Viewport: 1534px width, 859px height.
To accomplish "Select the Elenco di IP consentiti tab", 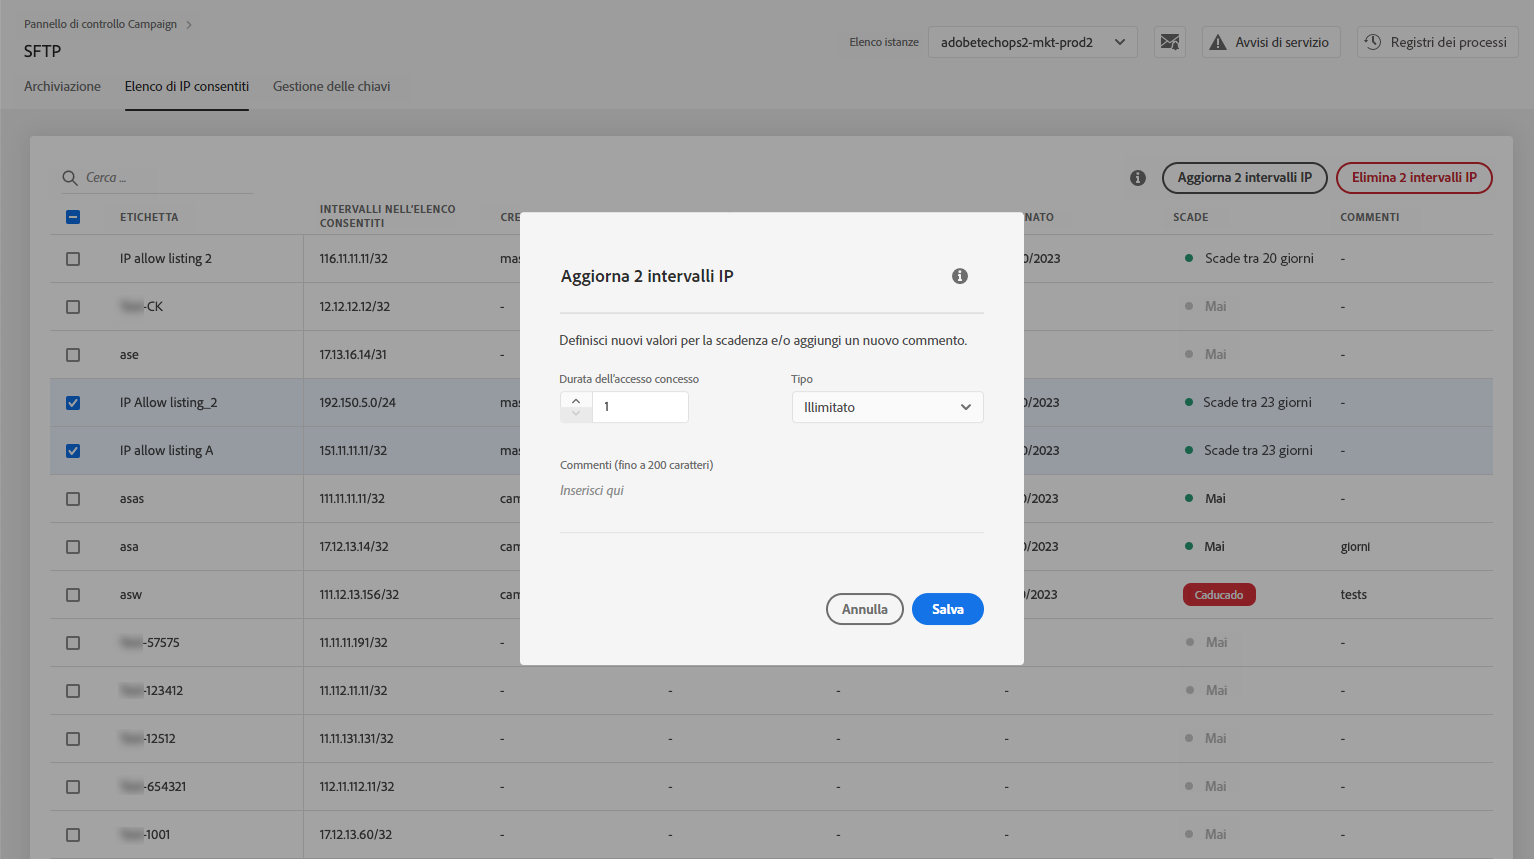I will (187, 87).
